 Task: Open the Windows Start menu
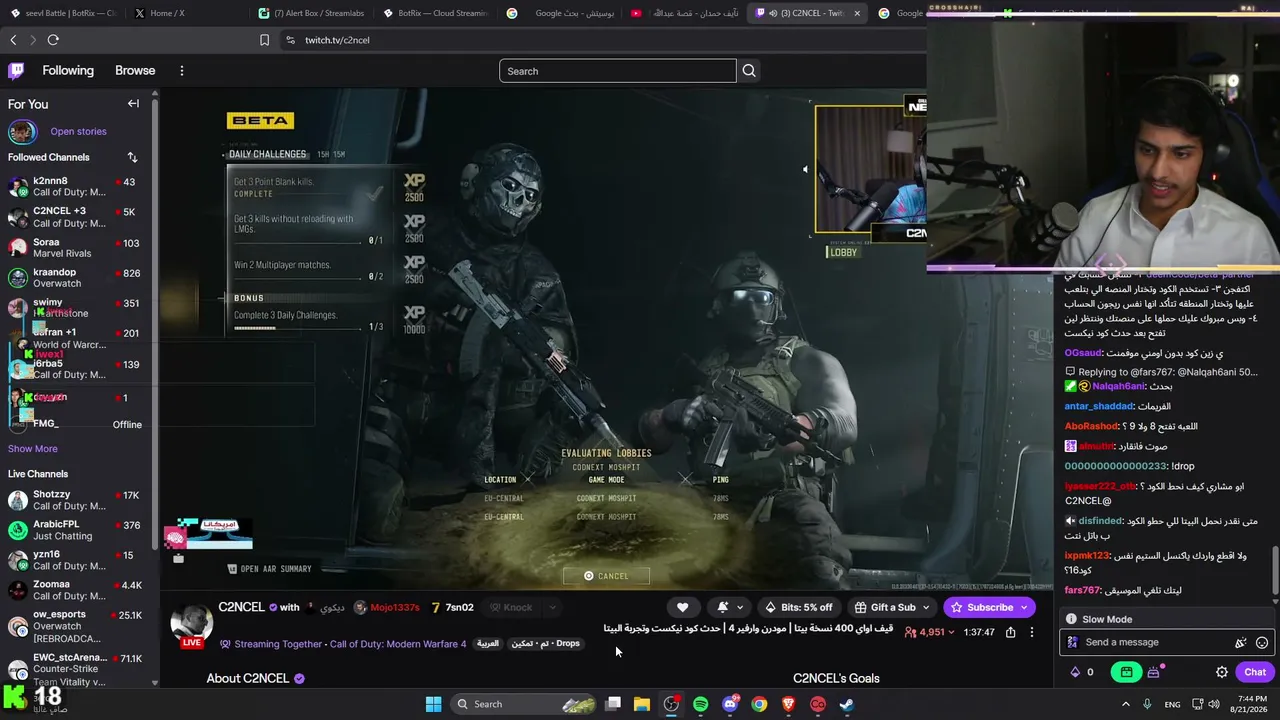pyautogui.click(x=433, y=704)
